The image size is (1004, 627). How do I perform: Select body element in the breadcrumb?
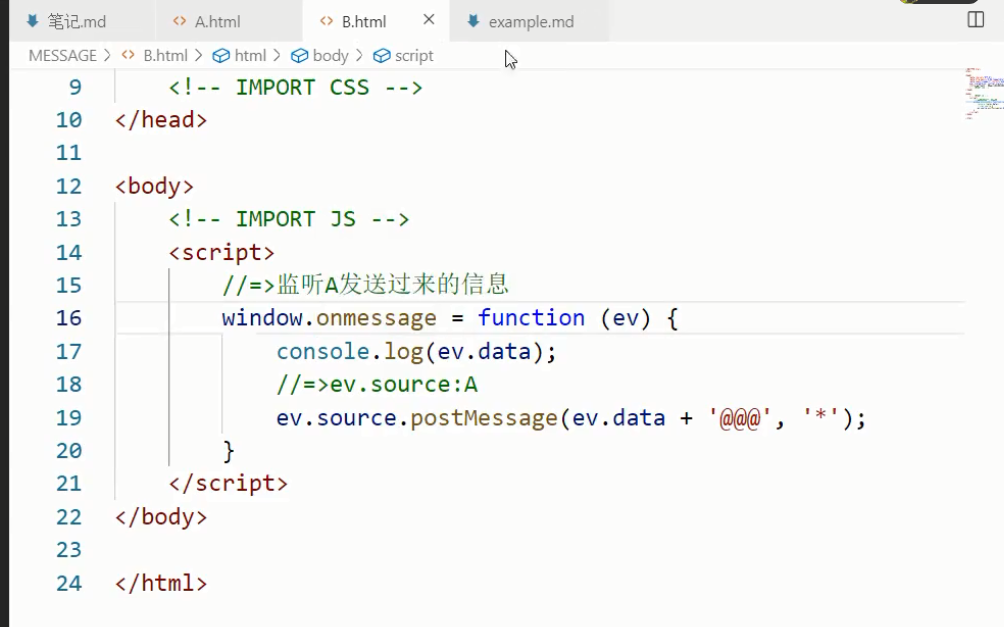330,56
